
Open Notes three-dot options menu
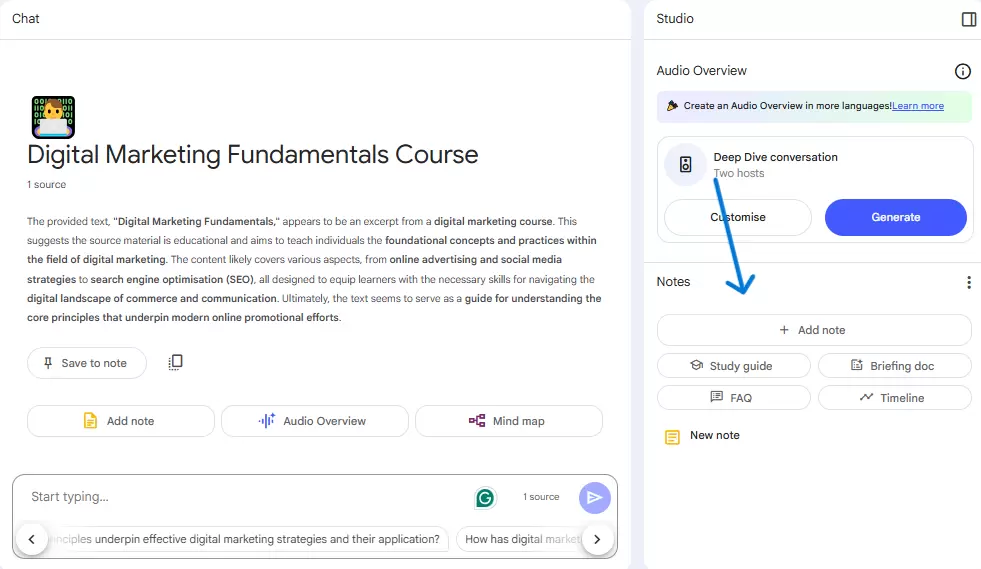pos(968,282)
